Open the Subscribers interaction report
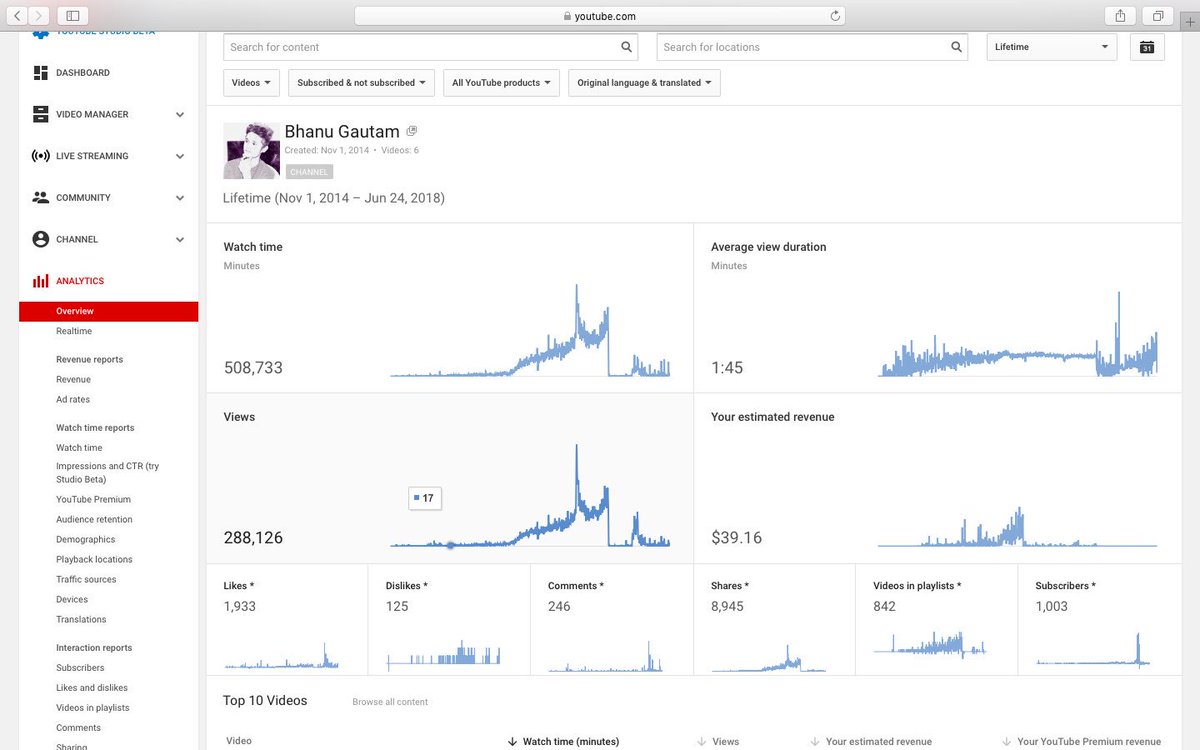Screen dimensions: 1200x750 coord(80,668)
